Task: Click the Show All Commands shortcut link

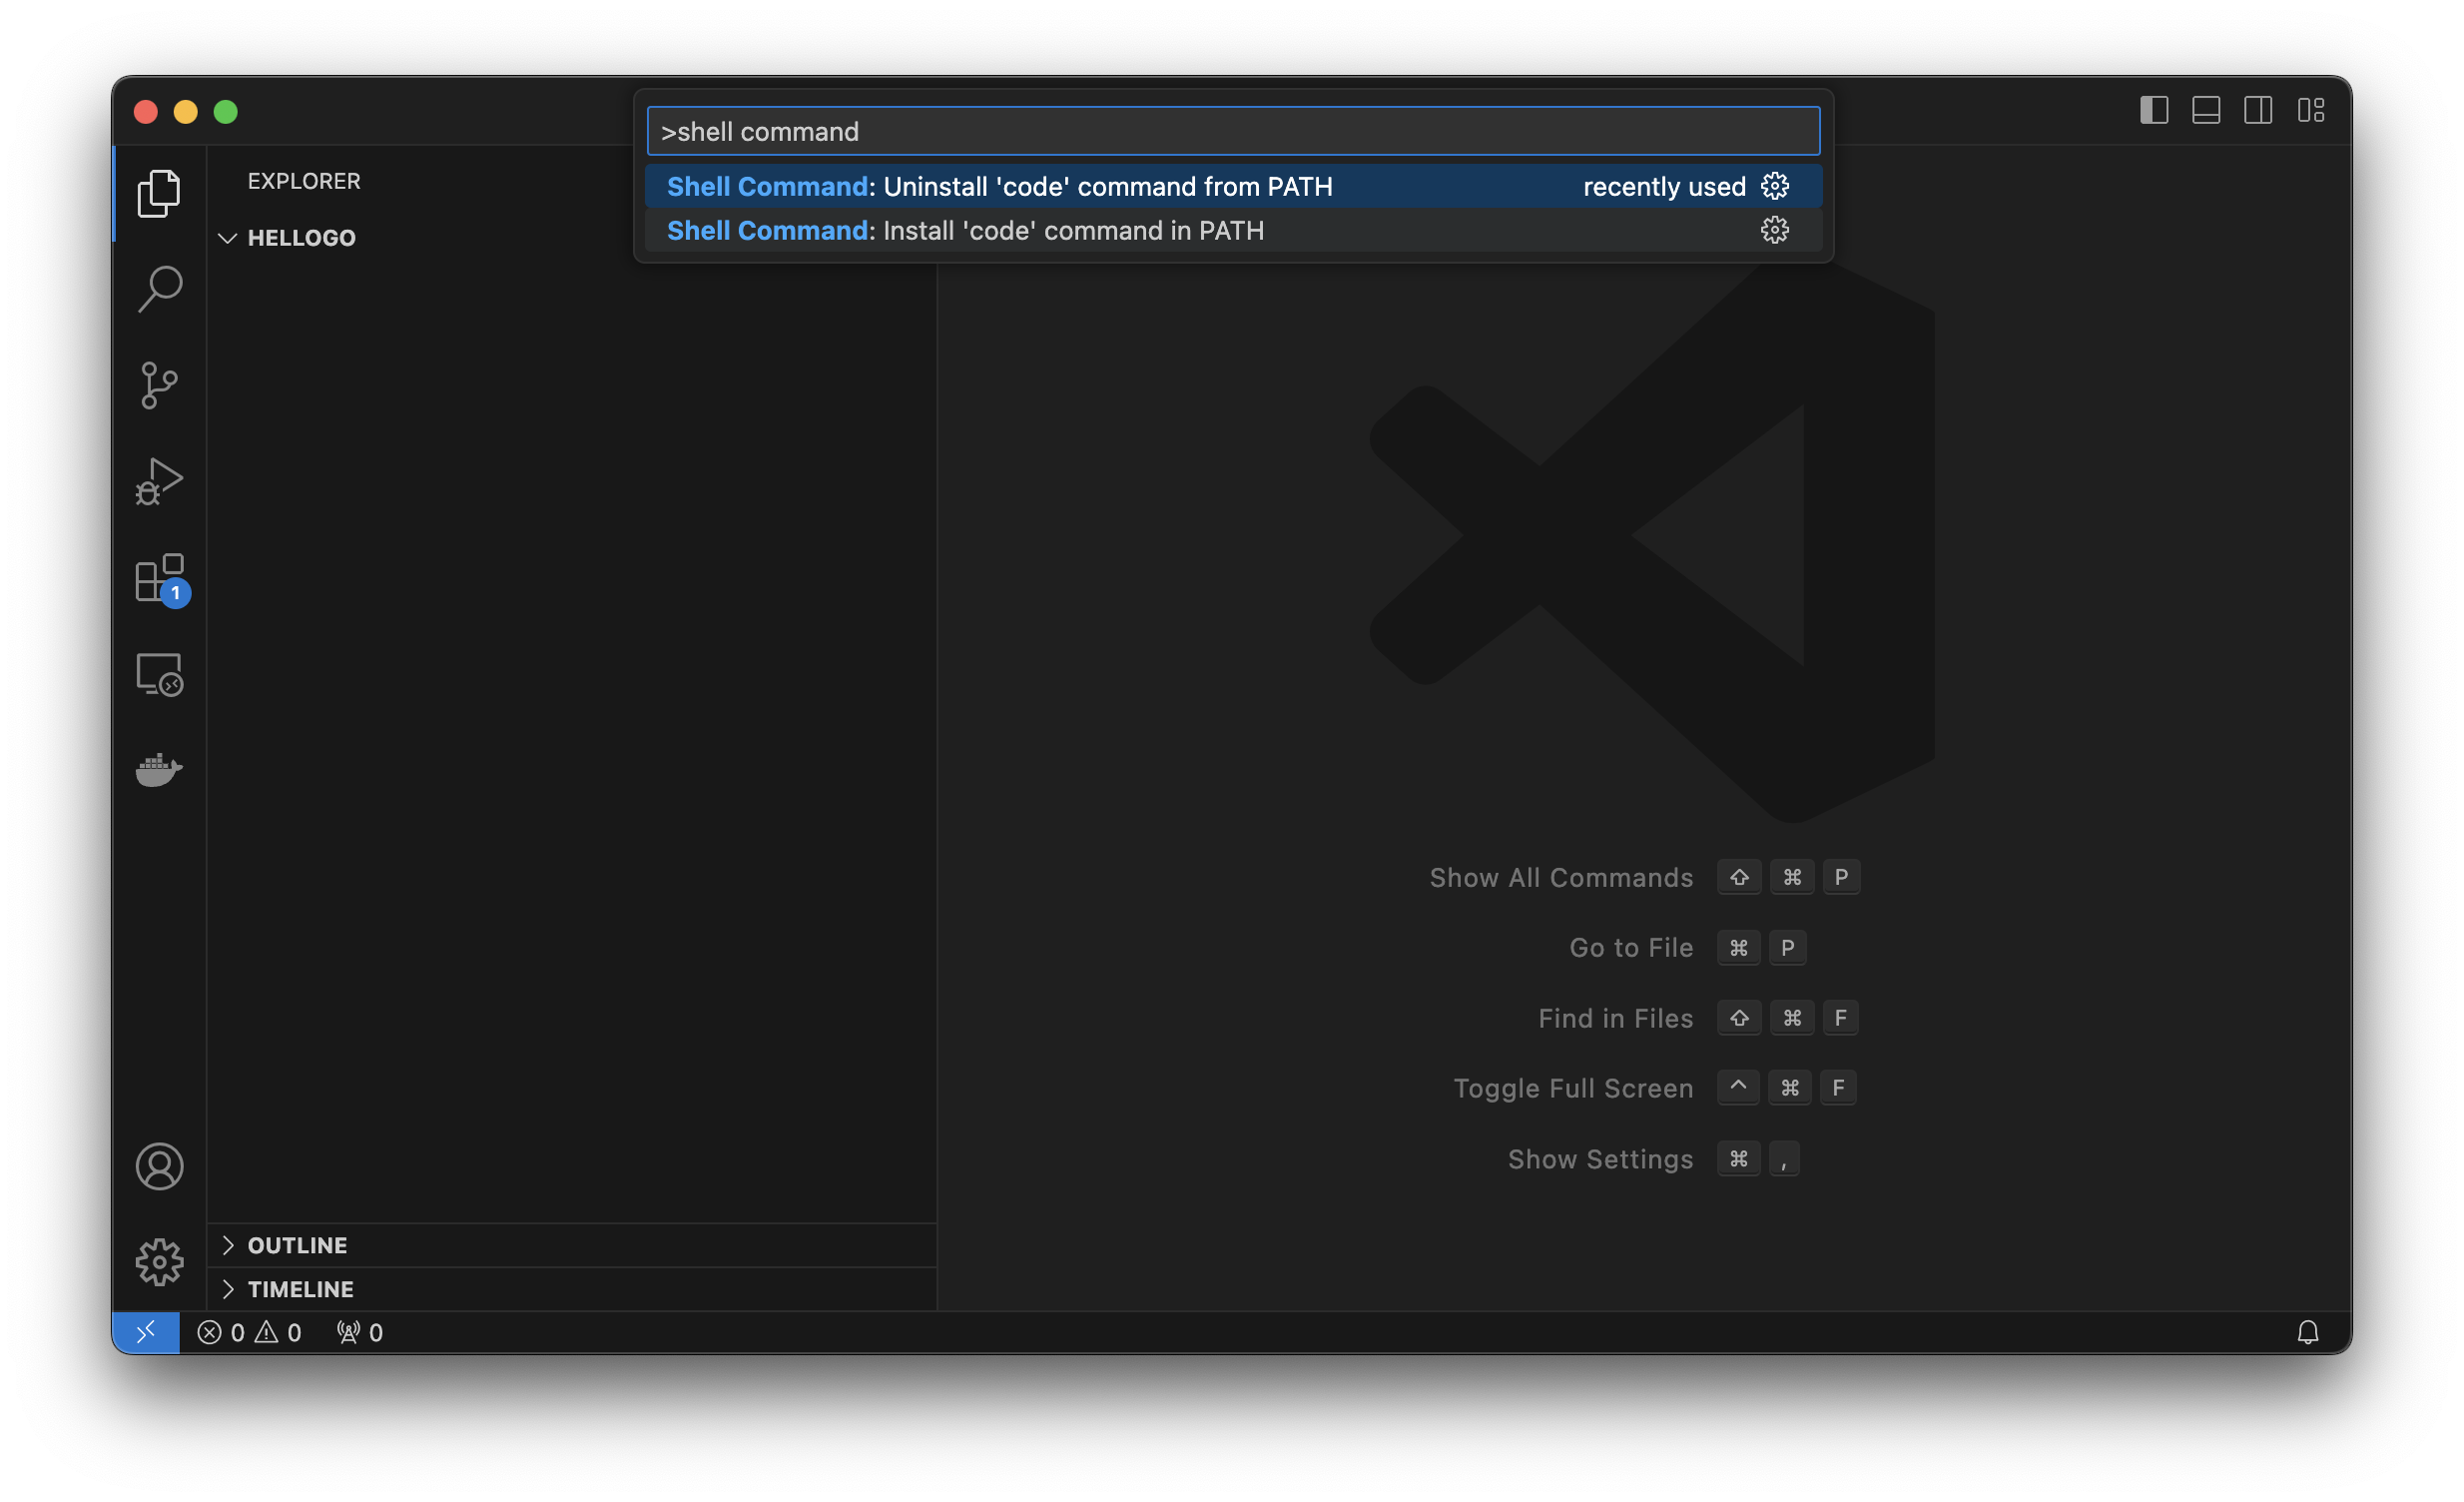Action: click(1561, 877)
